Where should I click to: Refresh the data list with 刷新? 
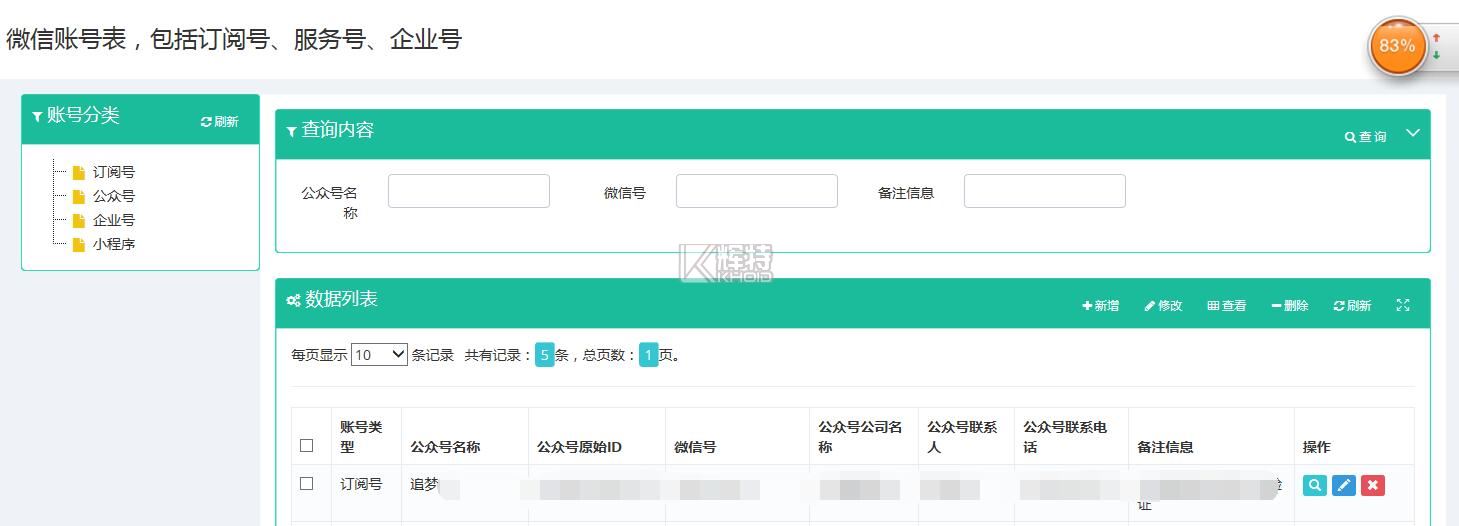point(1352,306)
